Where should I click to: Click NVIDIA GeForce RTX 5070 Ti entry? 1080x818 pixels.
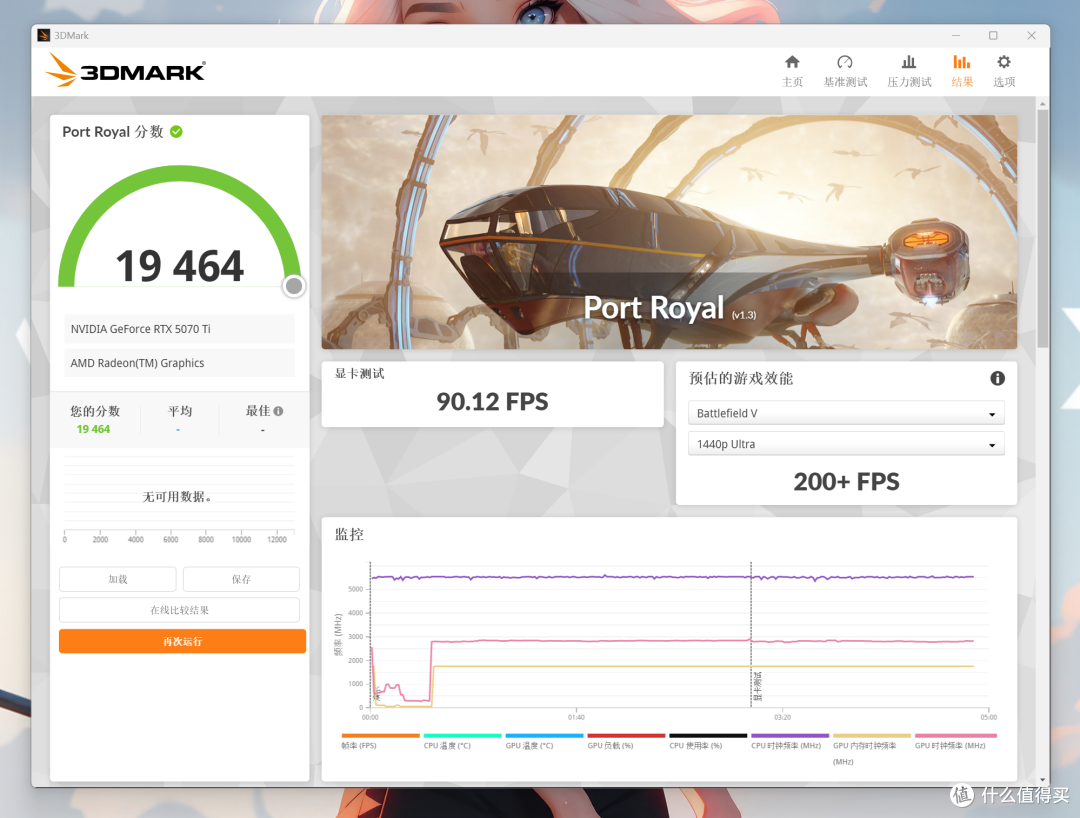179,329
